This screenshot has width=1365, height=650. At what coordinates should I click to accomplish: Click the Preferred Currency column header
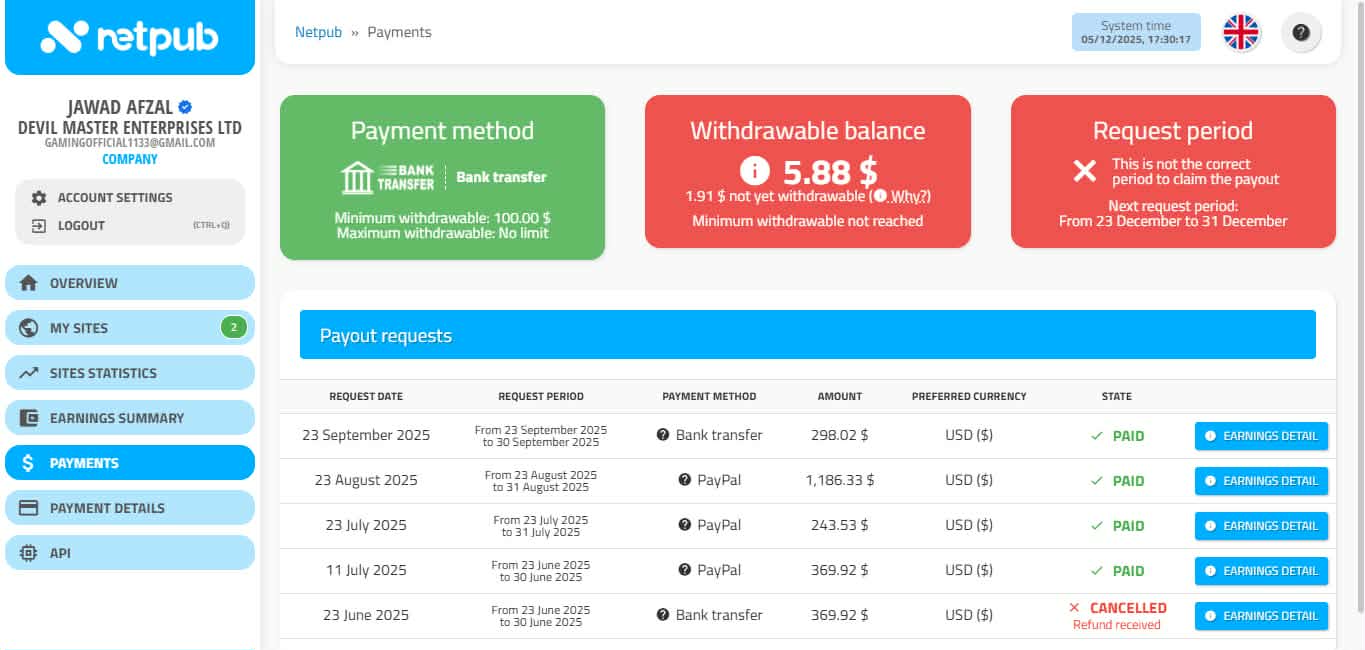point(969,396)
